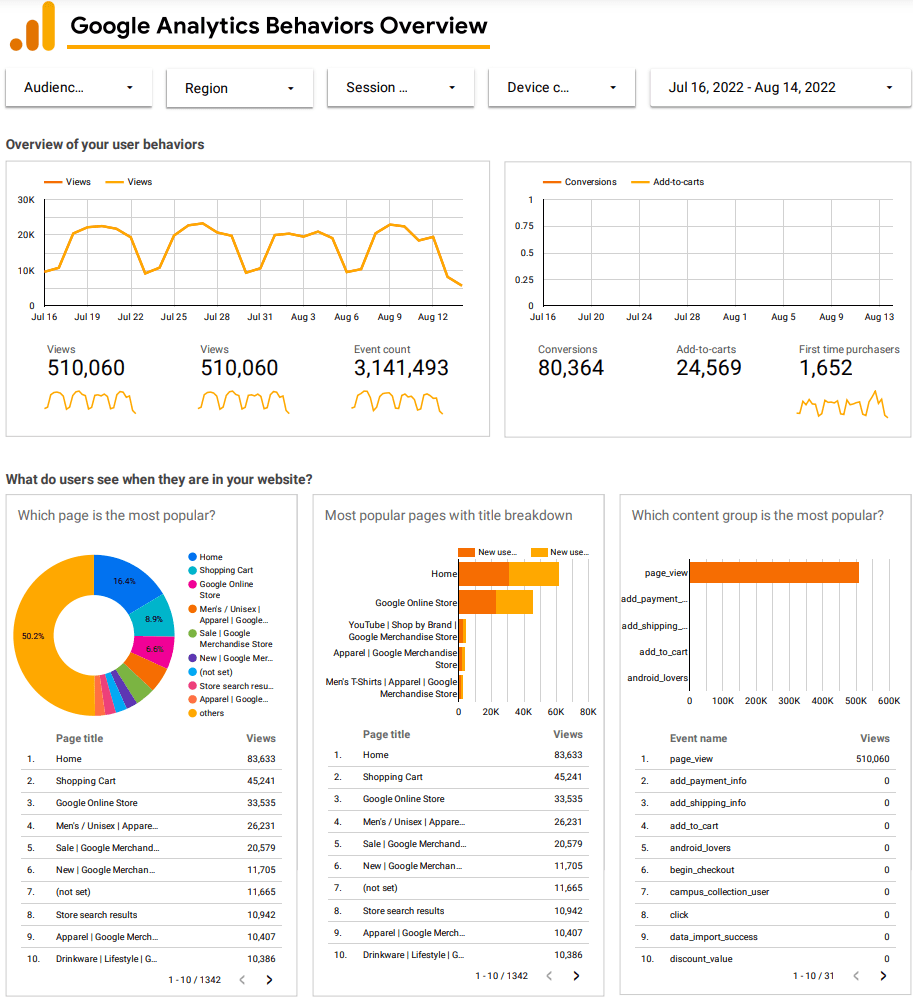
Task: Open the date range picker dropdown
Action: coord(780,88)
